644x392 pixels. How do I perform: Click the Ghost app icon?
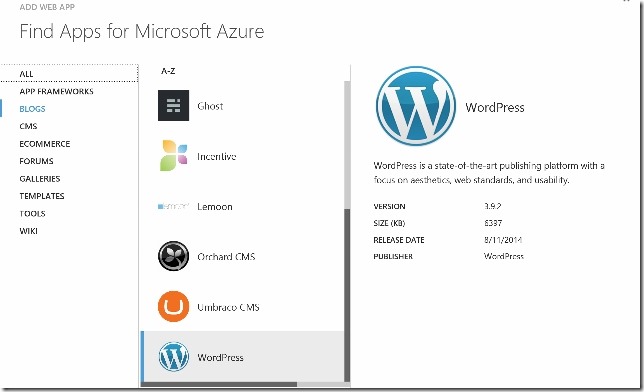coord(173,106)
